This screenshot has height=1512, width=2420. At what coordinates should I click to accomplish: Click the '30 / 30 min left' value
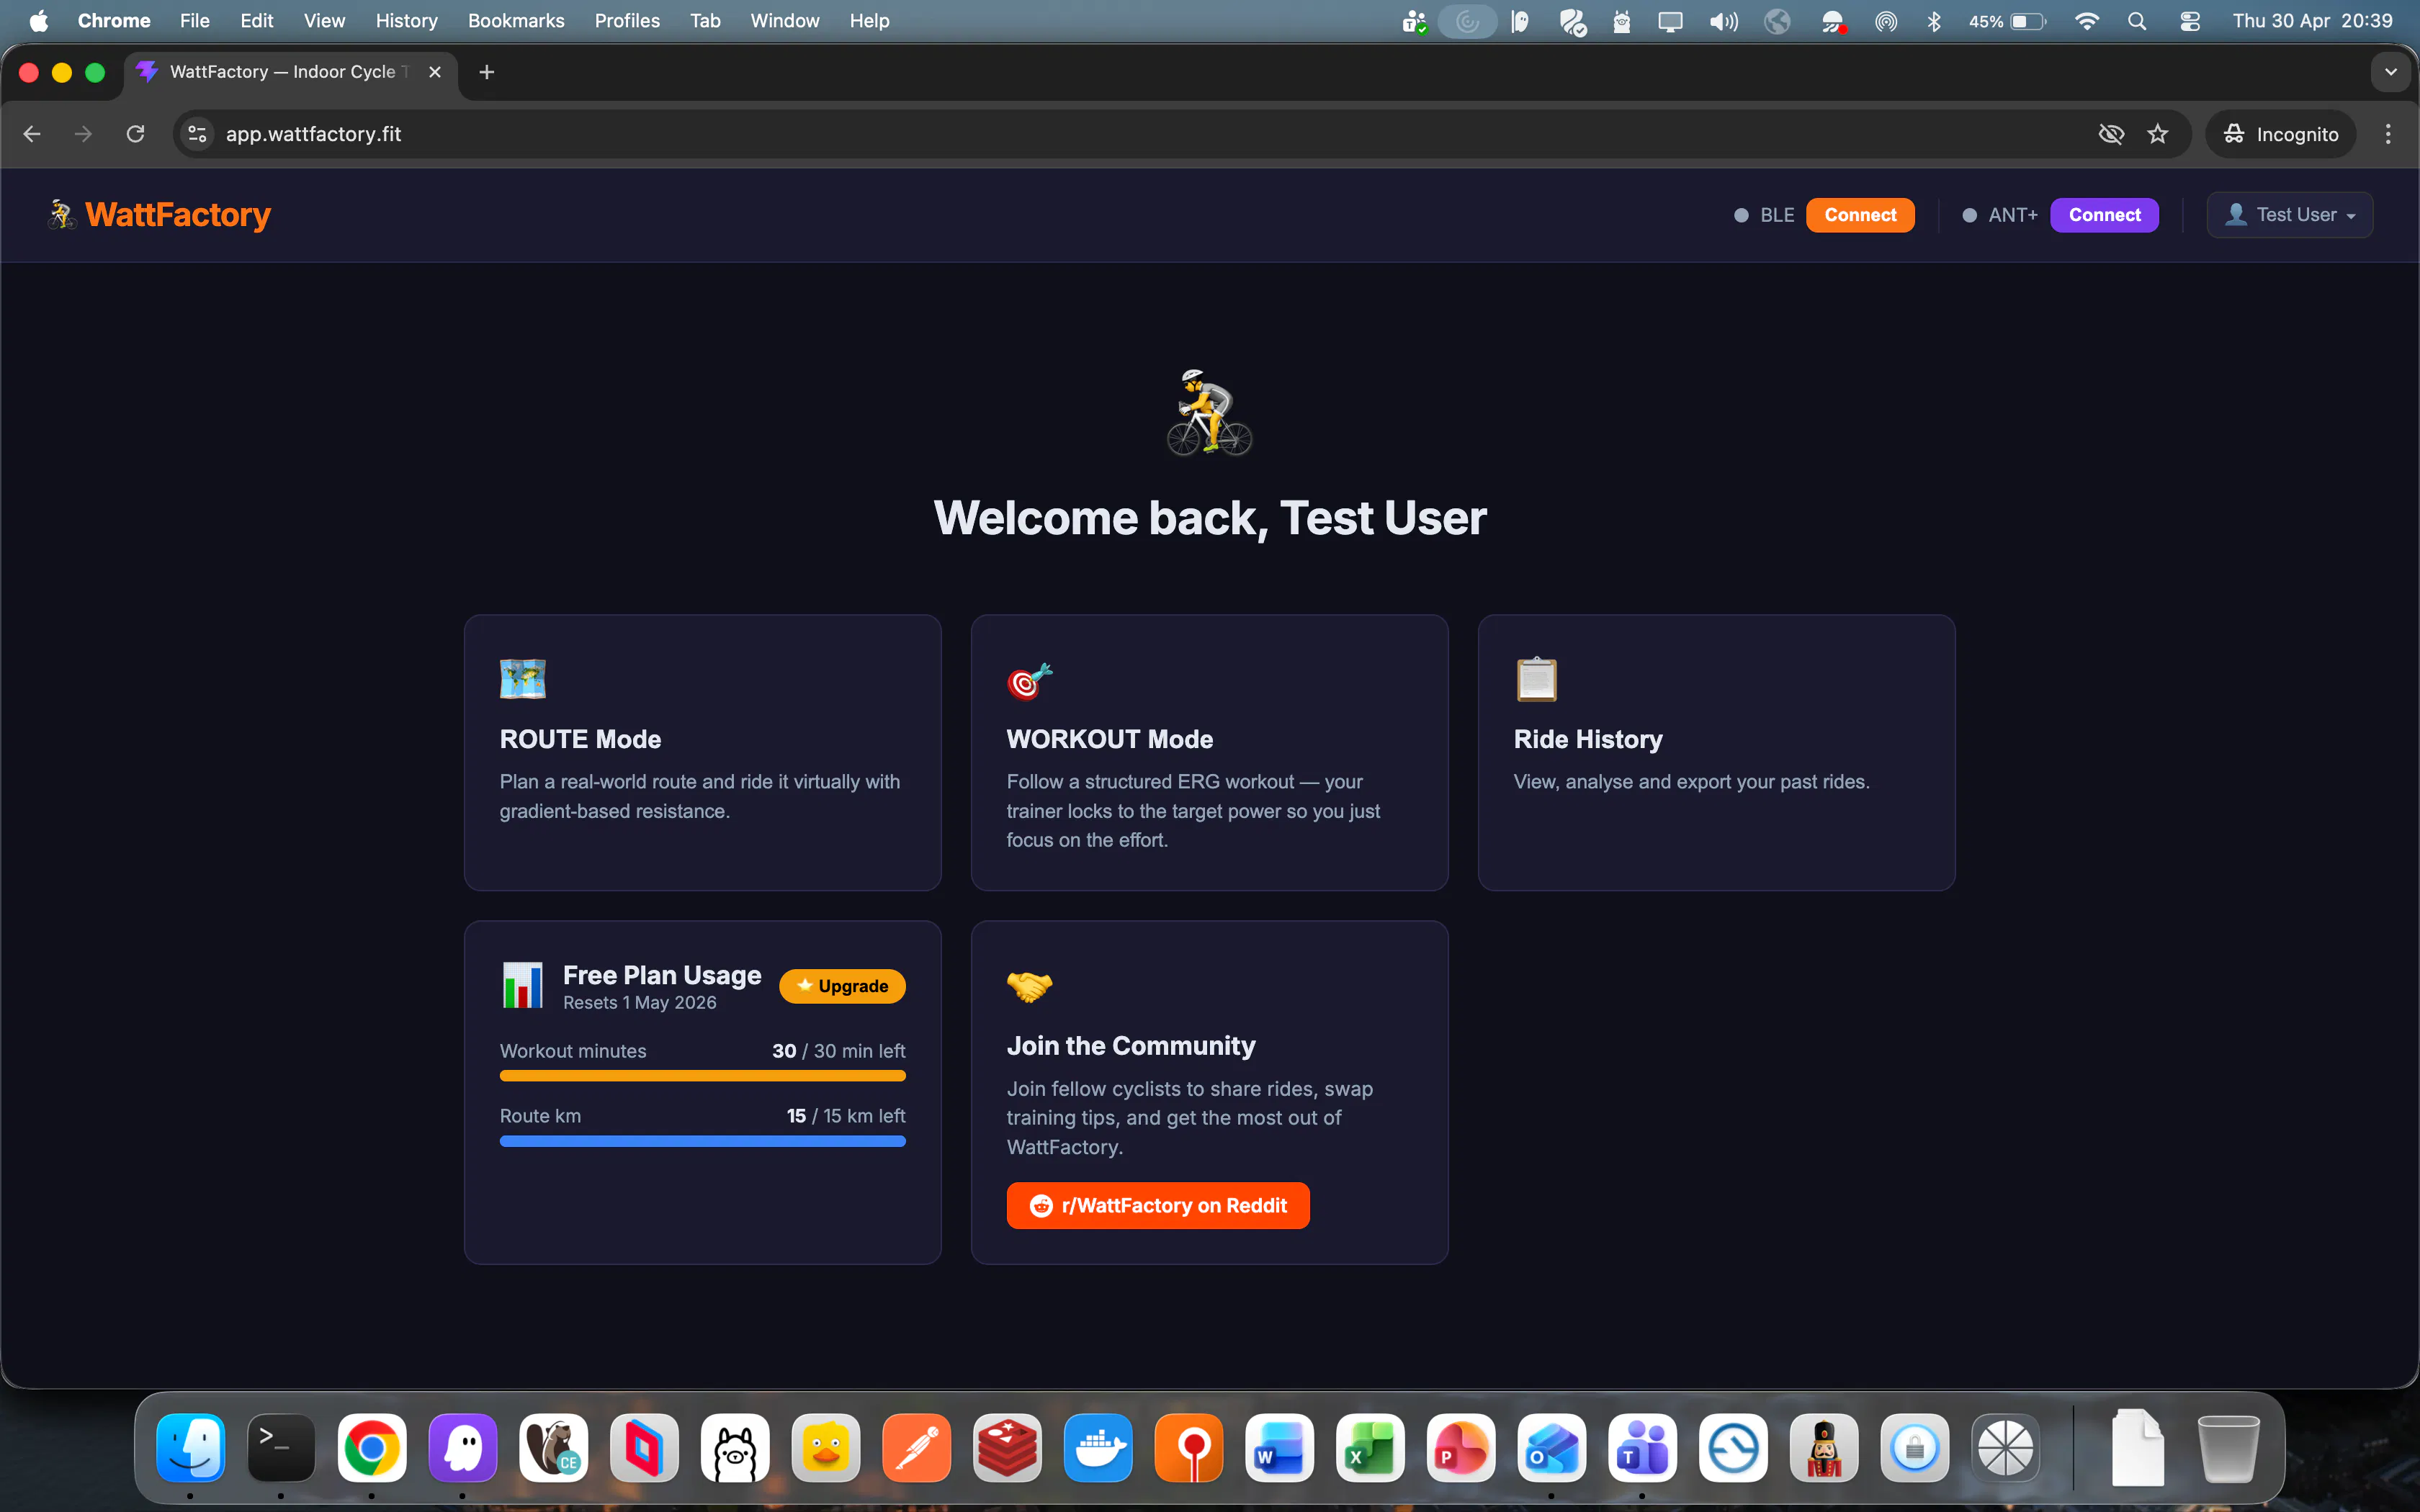tap(838, 1051)
